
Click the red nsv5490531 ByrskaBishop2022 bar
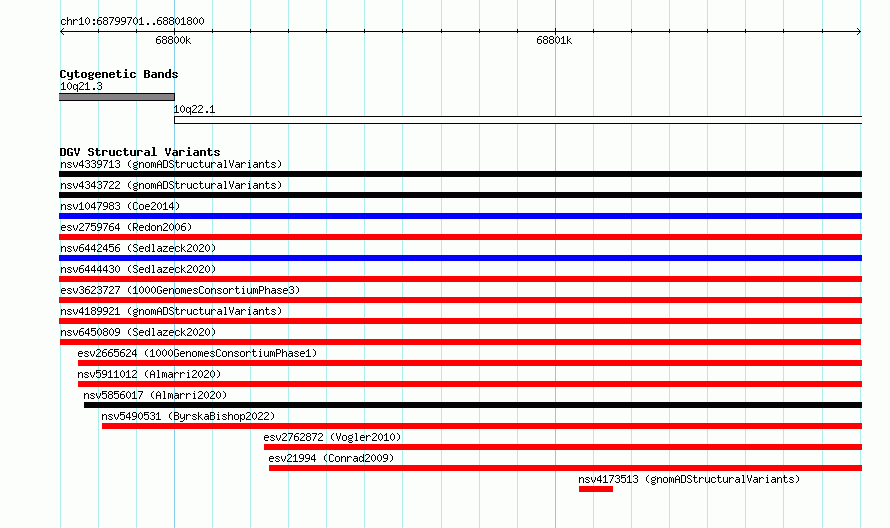click(x=482, y=426)
